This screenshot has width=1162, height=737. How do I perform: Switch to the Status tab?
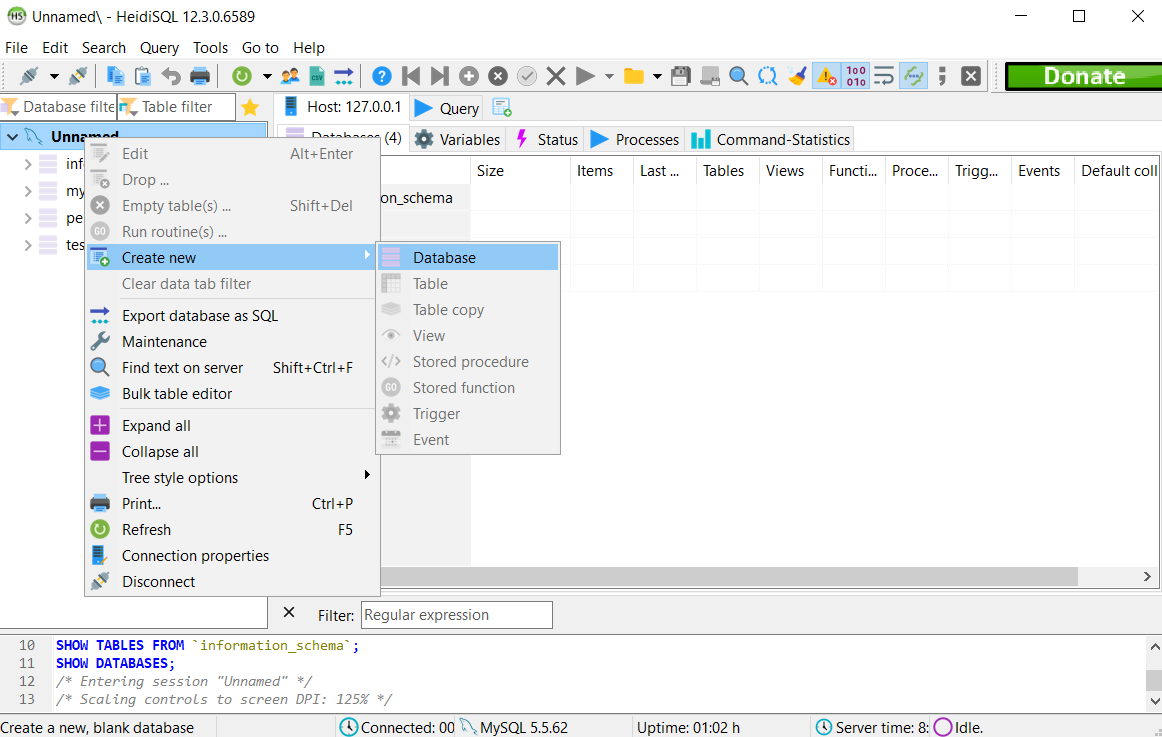click(546, 139)
